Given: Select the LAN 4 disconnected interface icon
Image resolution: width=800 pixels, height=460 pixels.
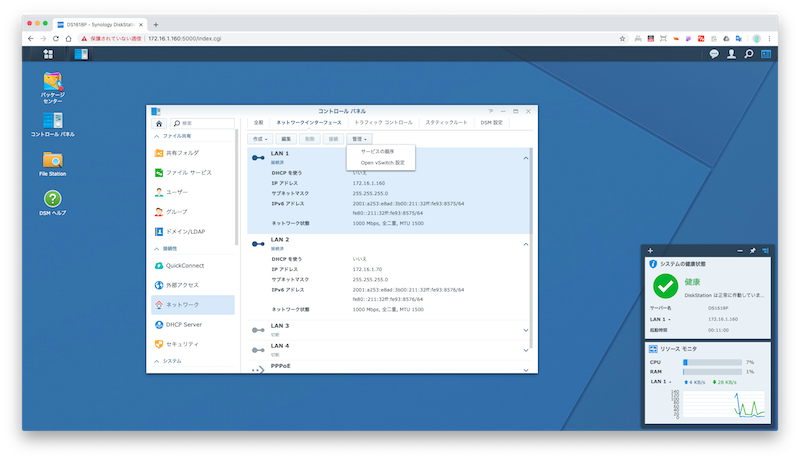Looking at the screenshot, I should [x=258, y=350].
